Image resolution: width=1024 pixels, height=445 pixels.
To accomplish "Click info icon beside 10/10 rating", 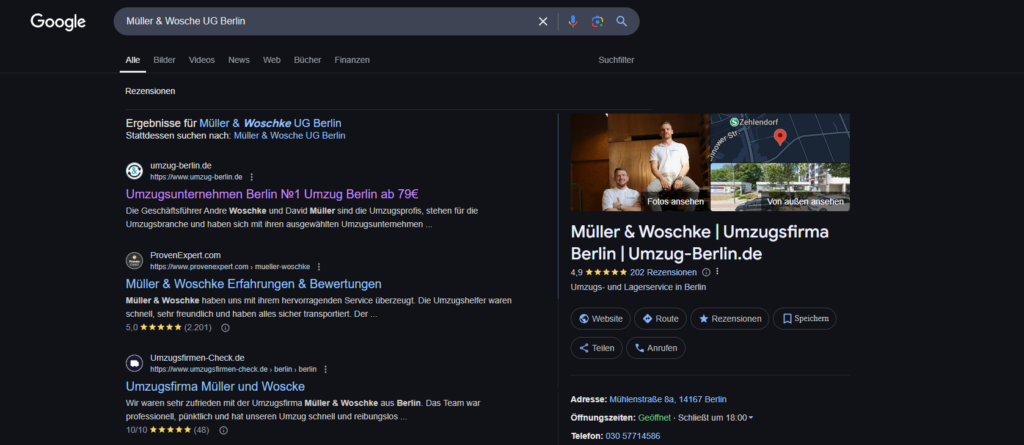I will pyautogui.click(x=223, y=430).
